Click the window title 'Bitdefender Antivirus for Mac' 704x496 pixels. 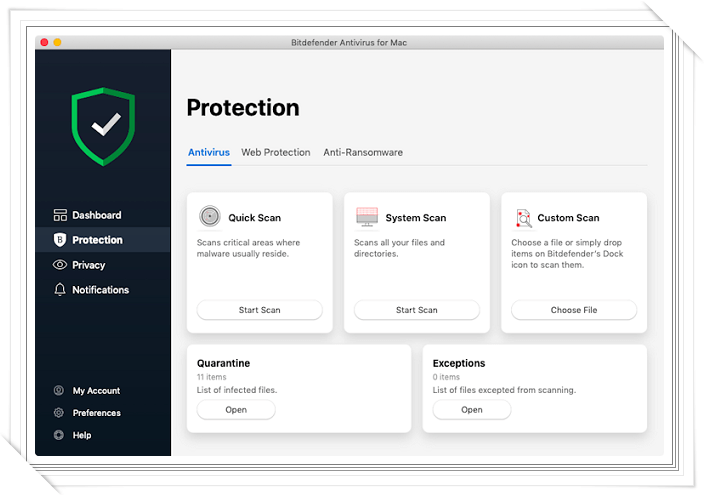pyautogui.click(x=349, y=43)
